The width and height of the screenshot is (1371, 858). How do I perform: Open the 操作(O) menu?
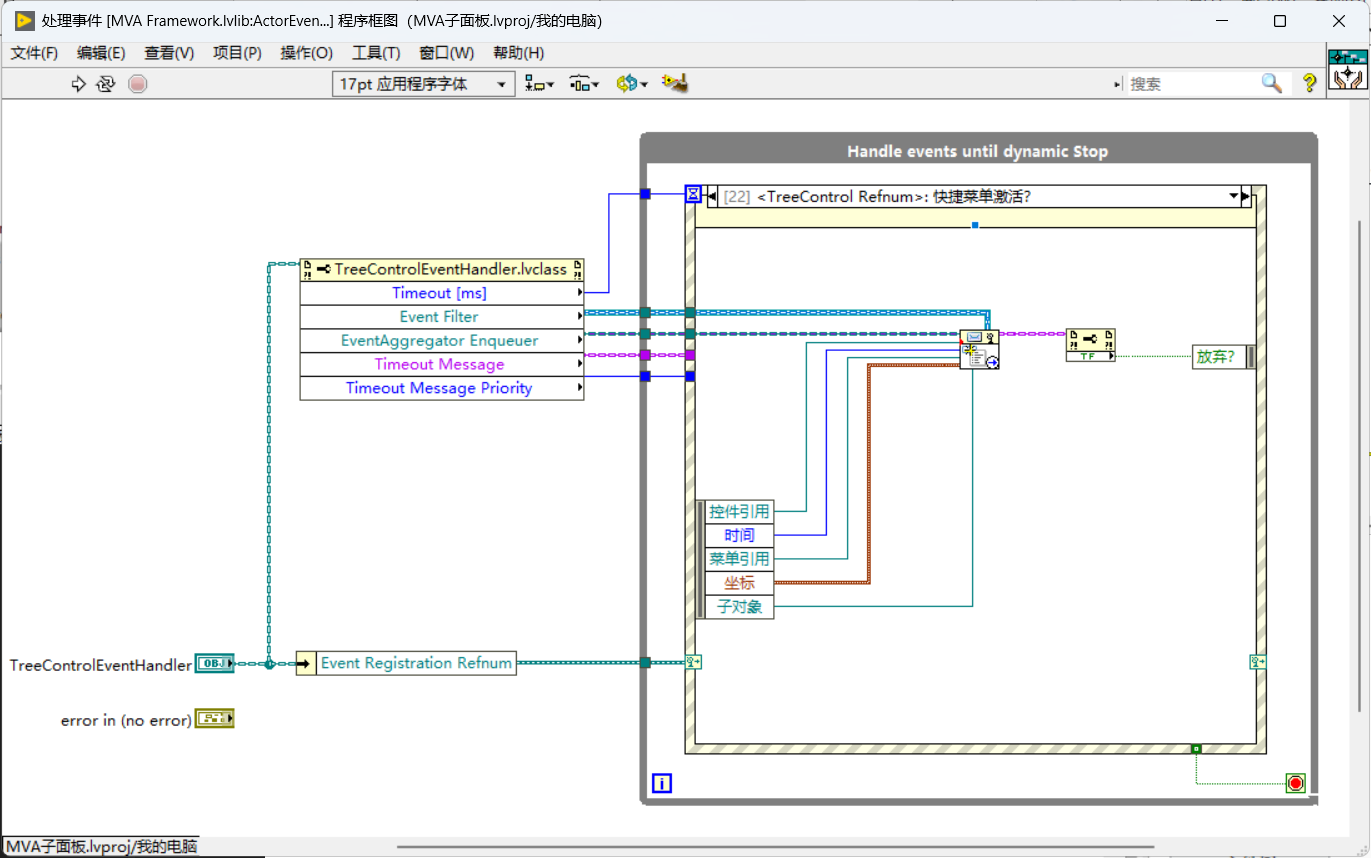pyautogui.click(x=306, y=53)
